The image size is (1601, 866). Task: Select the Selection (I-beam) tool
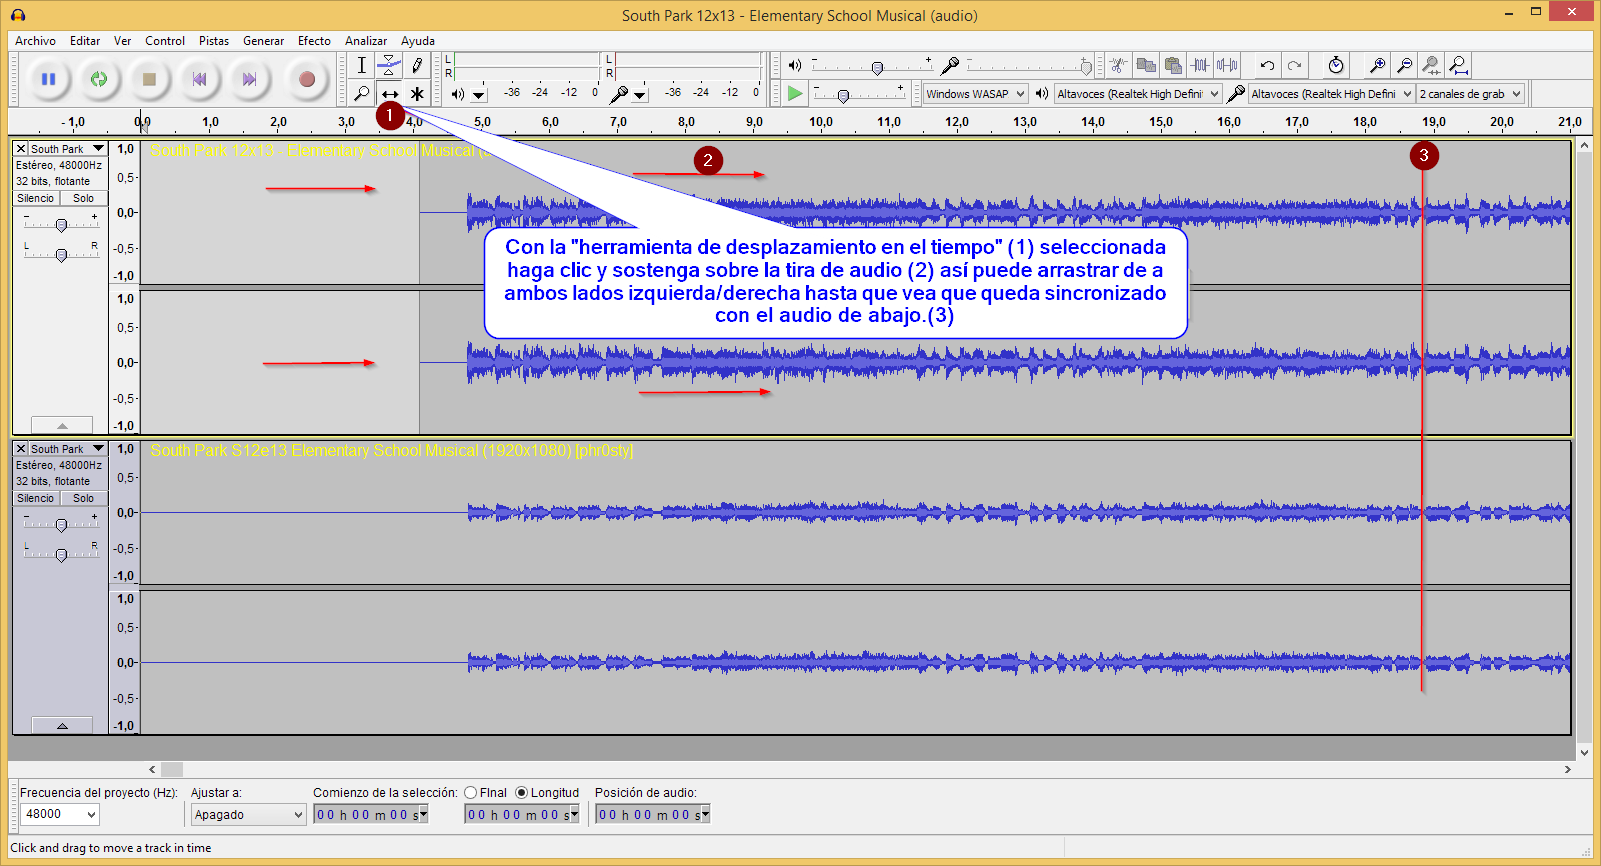(x=362, y=66)
